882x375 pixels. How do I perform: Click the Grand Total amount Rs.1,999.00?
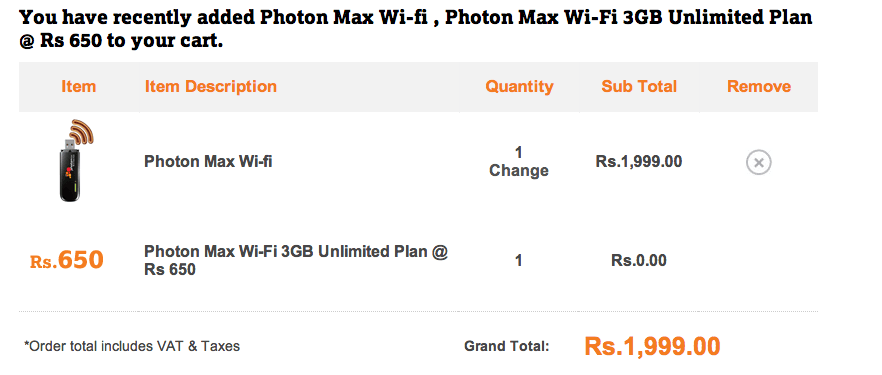coord(652,346)
